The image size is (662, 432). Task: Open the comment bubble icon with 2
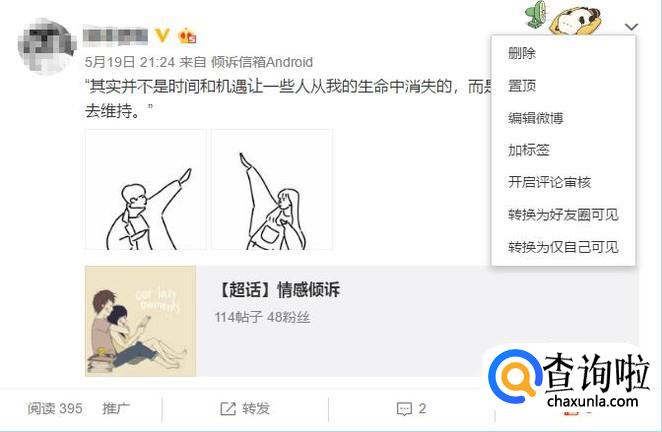pyautogui.click(x=404, y=409)
